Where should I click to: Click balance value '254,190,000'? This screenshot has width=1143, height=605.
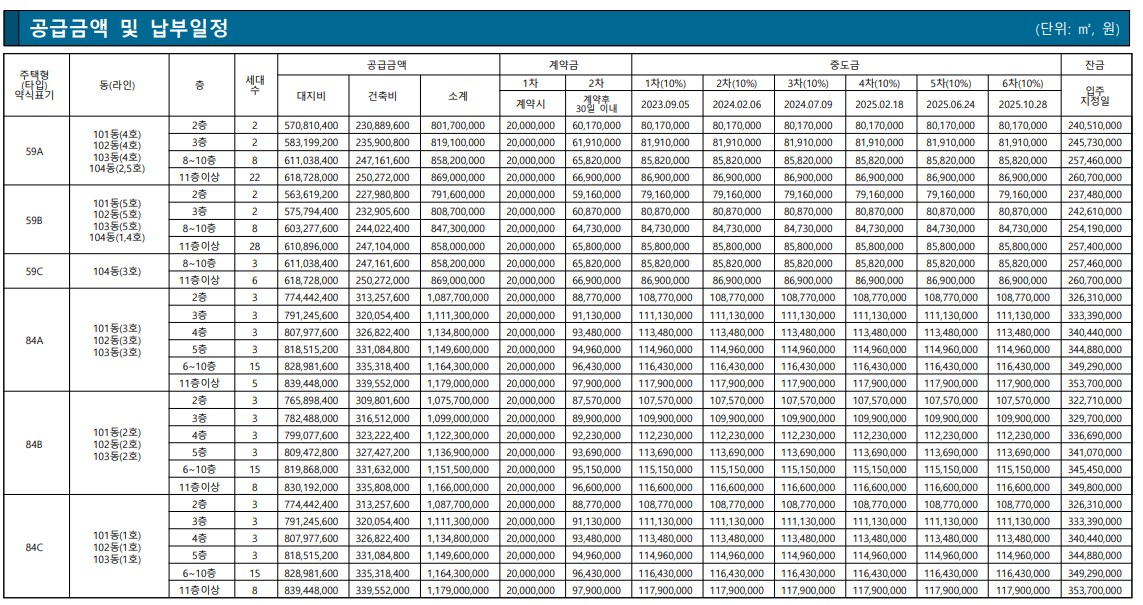(x=1095, y=229)
